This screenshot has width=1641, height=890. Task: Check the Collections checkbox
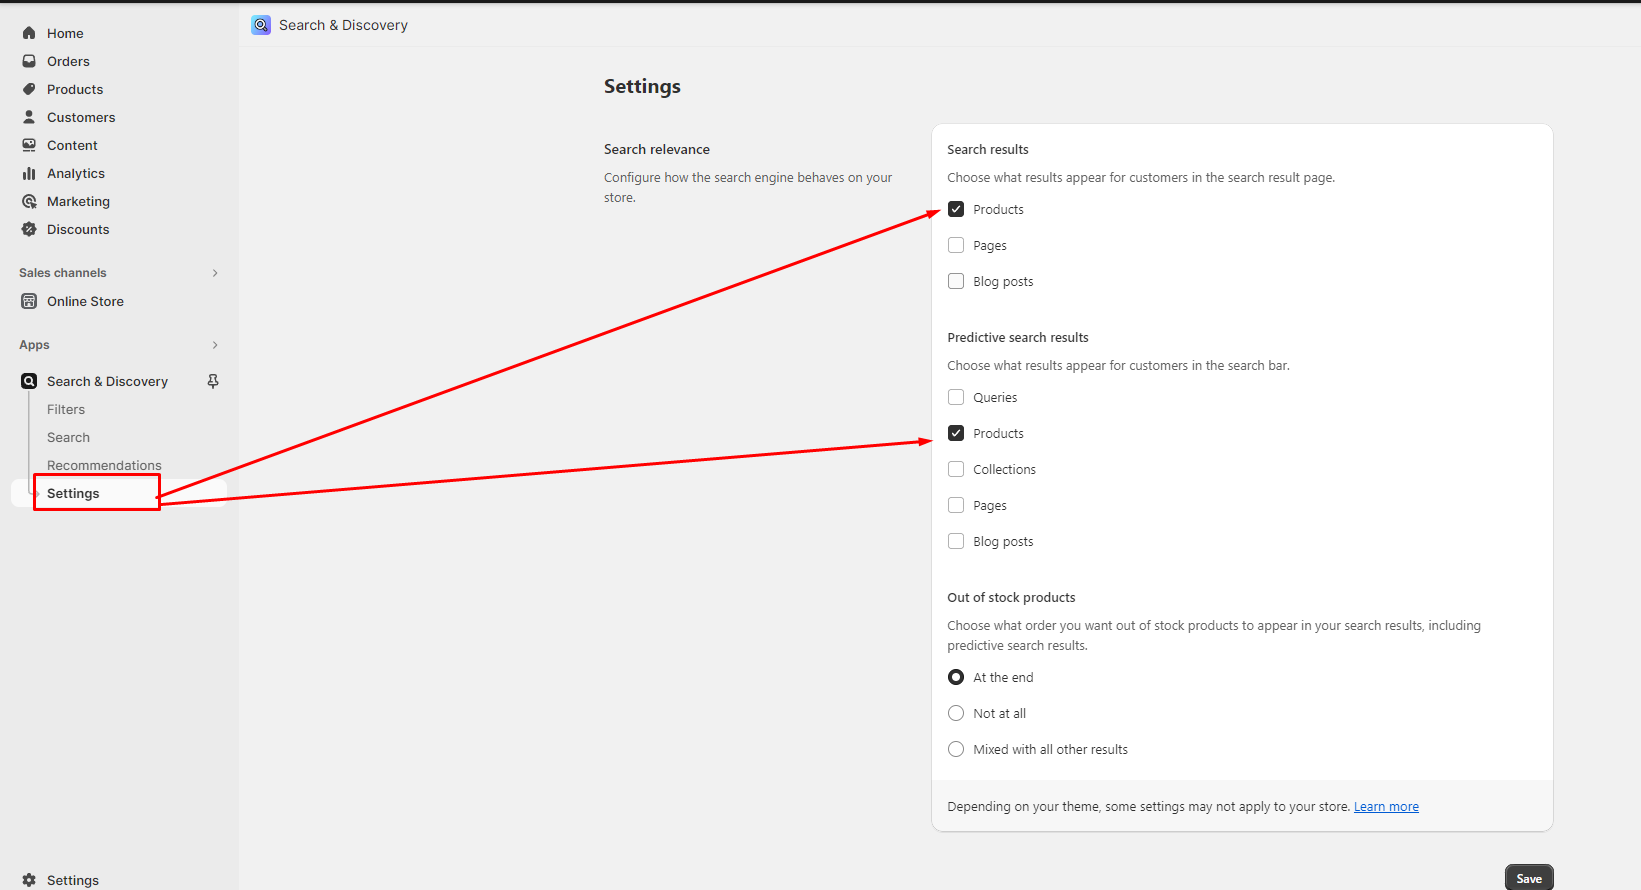pos(956,469)
